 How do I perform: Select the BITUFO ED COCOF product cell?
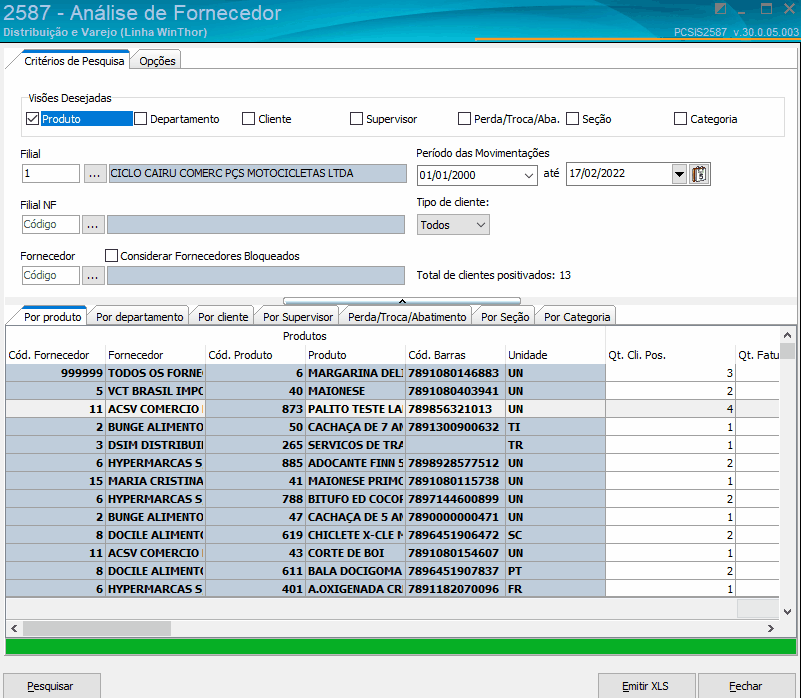pos(355,499)
